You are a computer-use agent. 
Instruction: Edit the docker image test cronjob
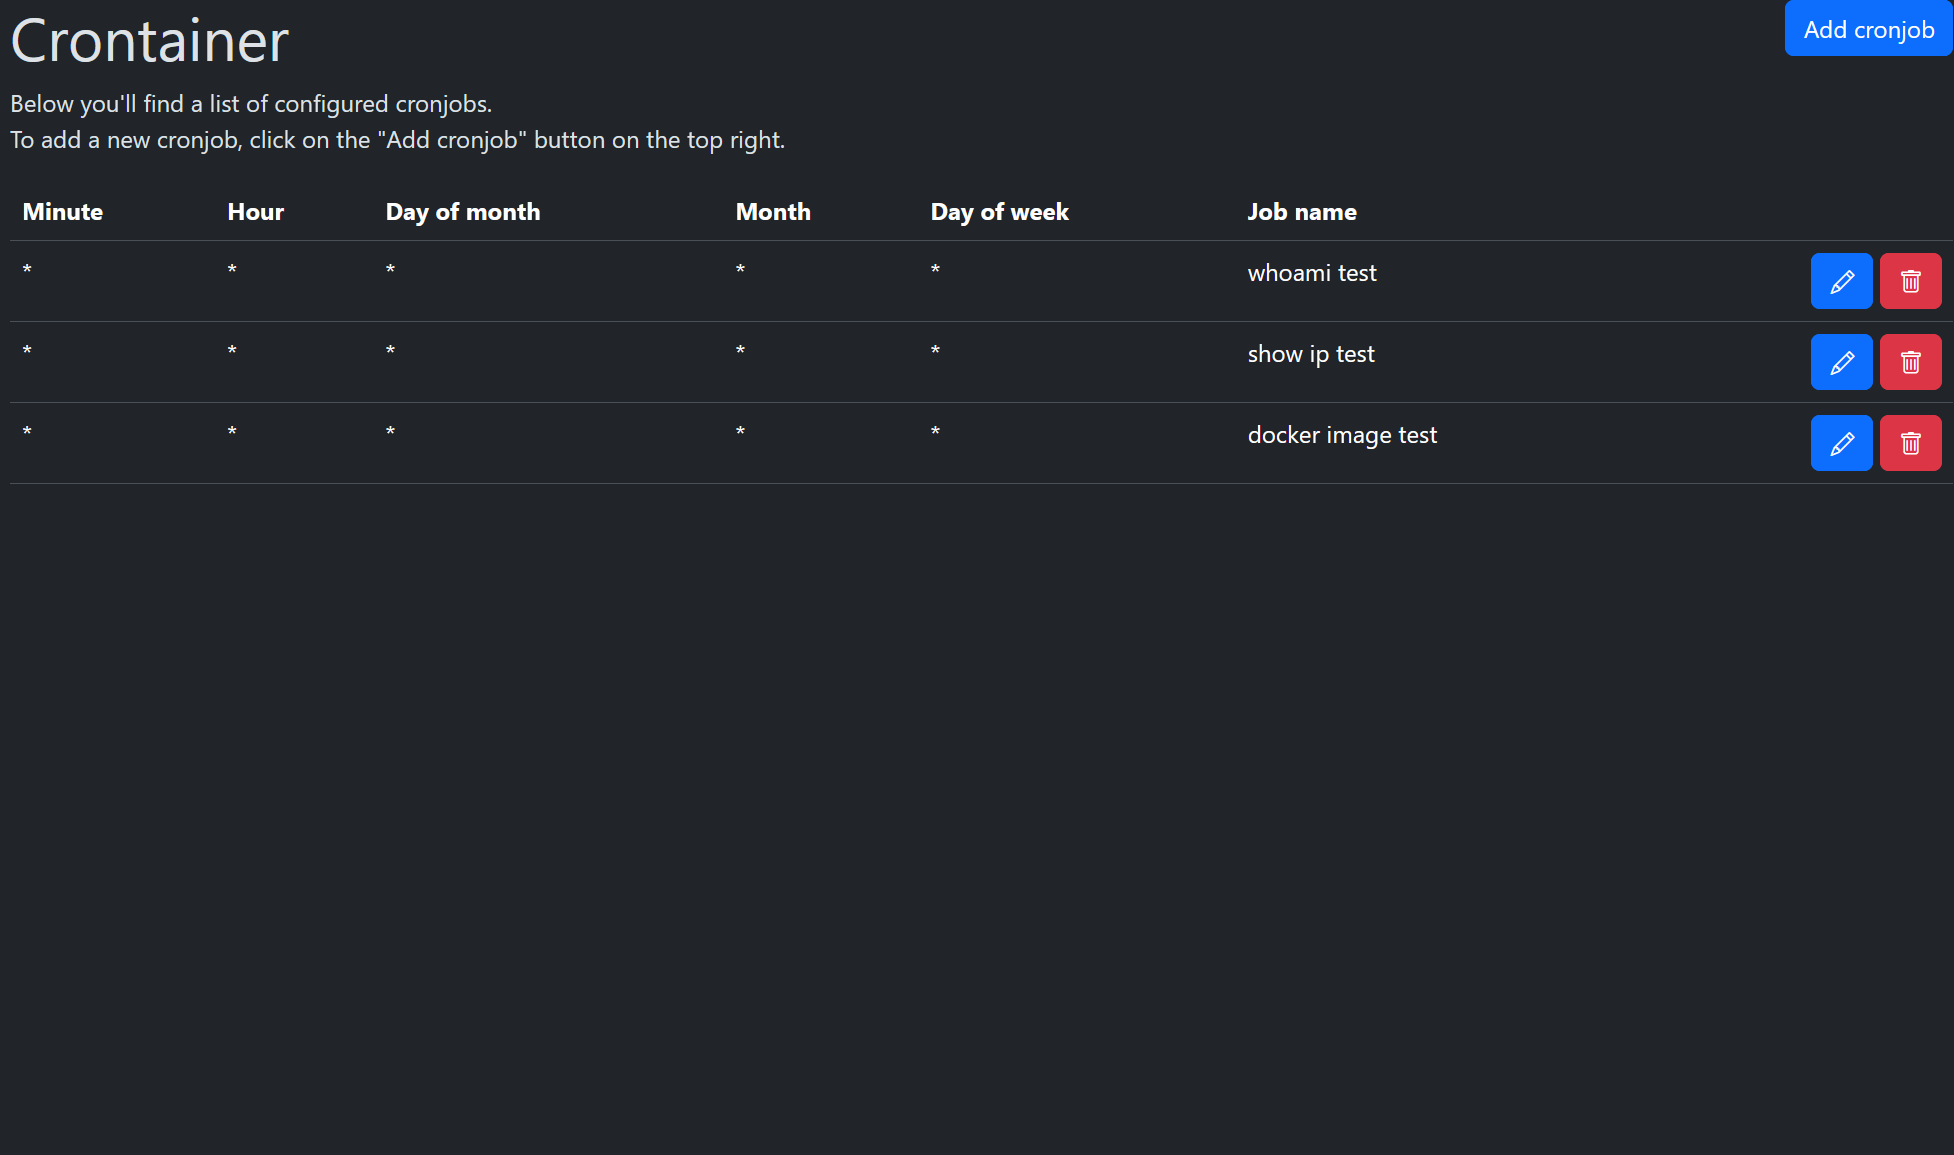point(1841,443)
